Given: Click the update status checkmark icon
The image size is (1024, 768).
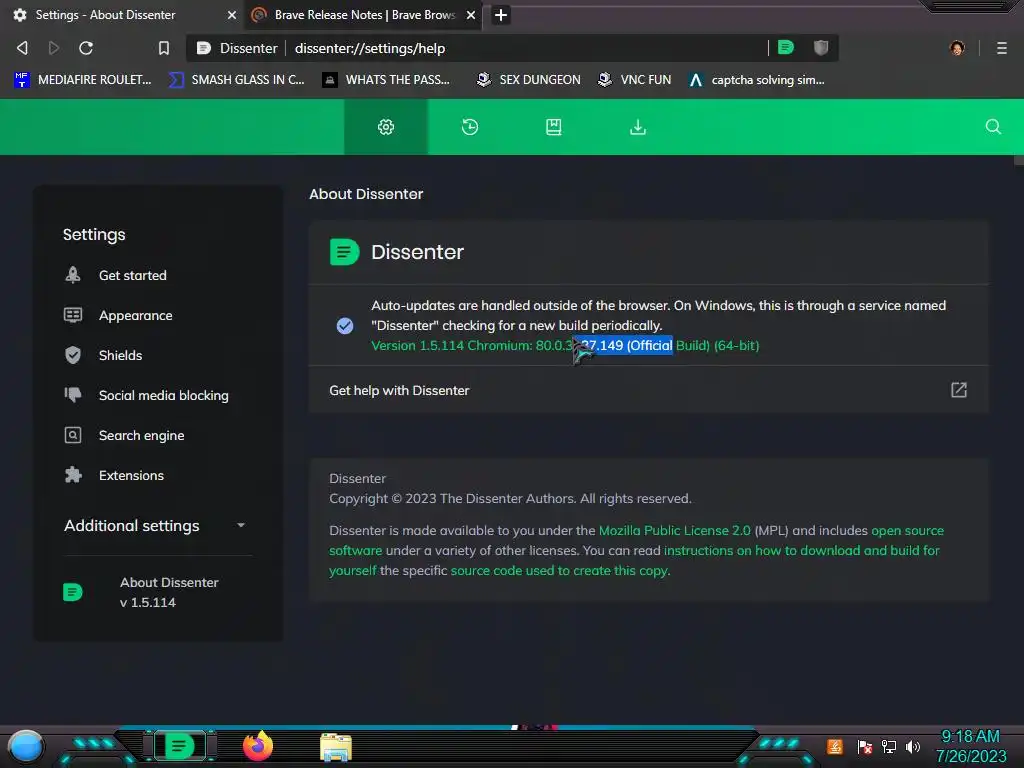Looking at the screenshot, I should [345, 325].
